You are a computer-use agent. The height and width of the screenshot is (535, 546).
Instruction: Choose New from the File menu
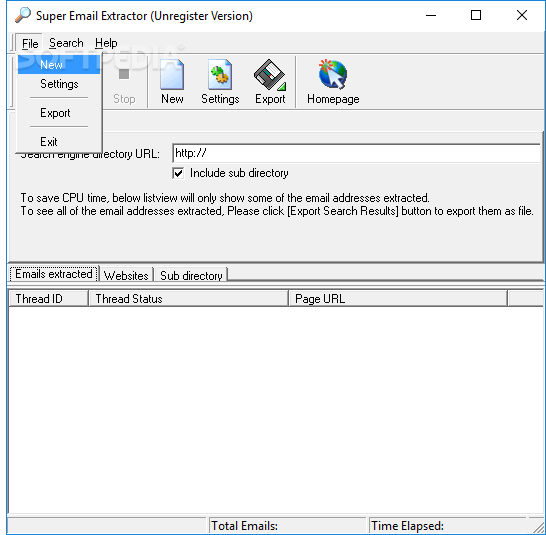point(59,64)
